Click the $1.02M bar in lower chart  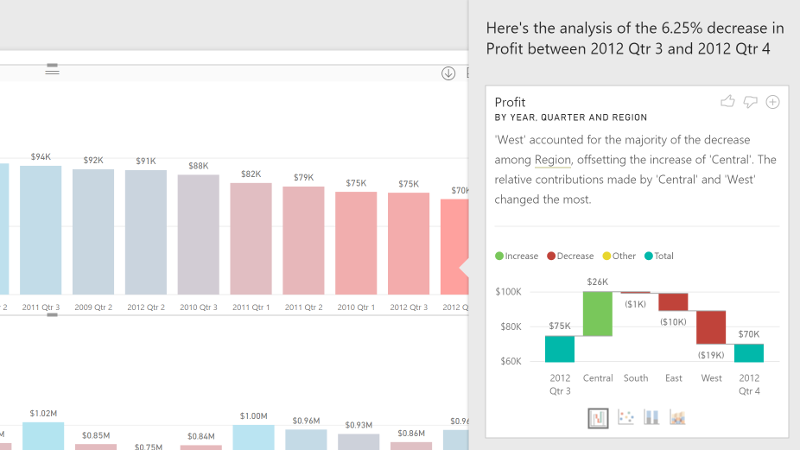tap(41, 435)
